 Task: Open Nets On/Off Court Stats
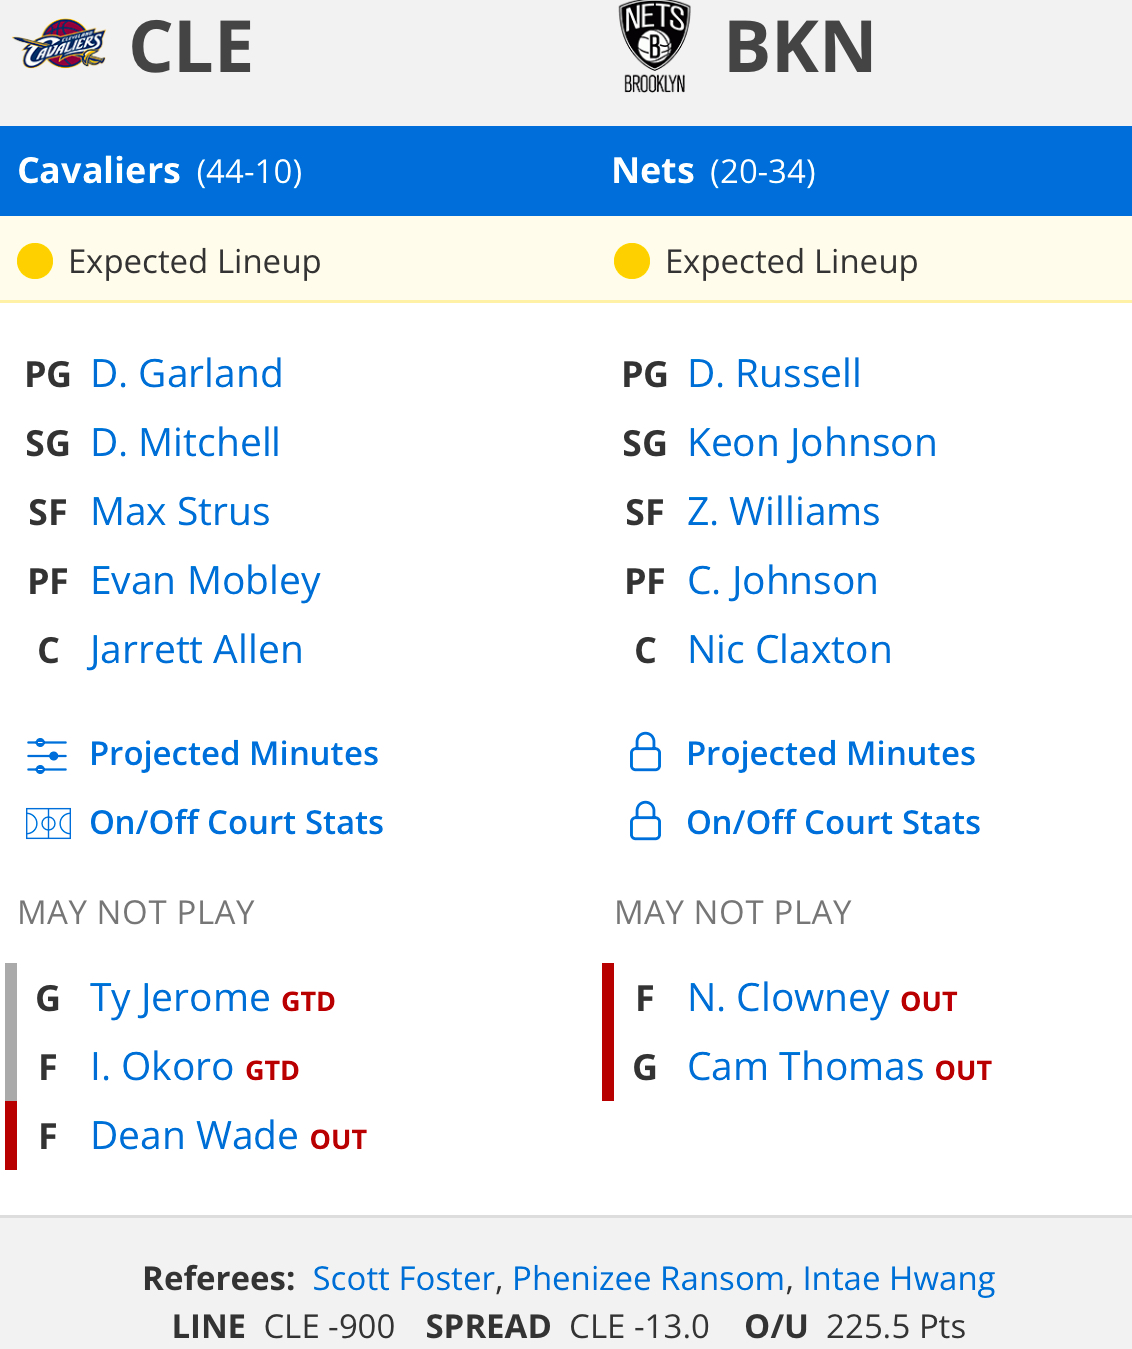[833, 823]
